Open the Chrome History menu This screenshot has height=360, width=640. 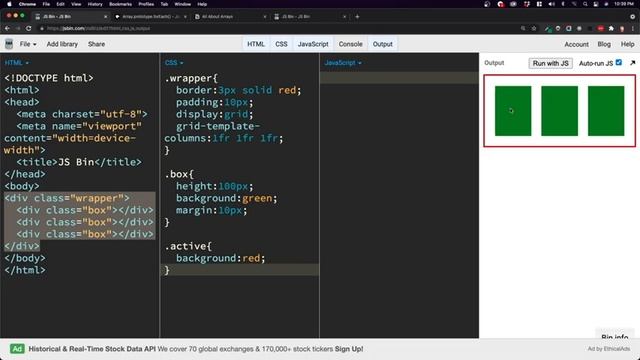click(95, 4)
